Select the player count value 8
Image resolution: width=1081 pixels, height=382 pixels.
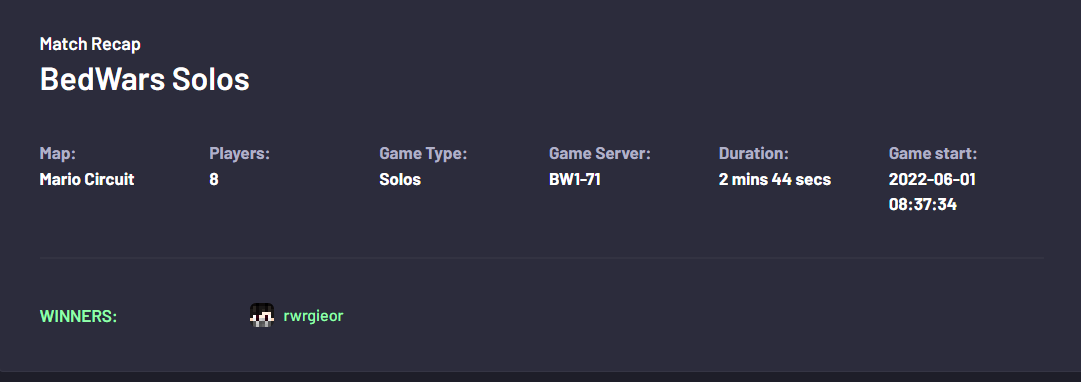point(214,179)
